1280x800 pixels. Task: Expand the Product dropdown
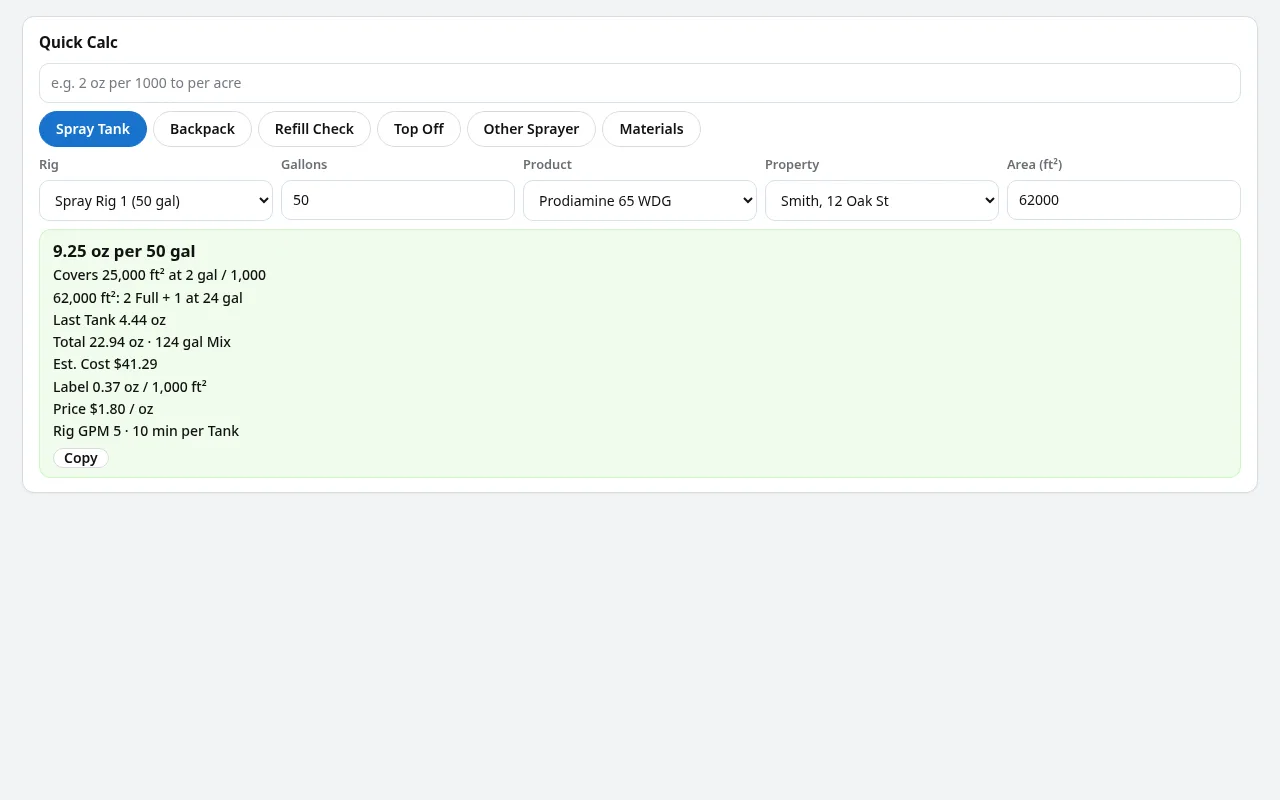pos(640,200)
